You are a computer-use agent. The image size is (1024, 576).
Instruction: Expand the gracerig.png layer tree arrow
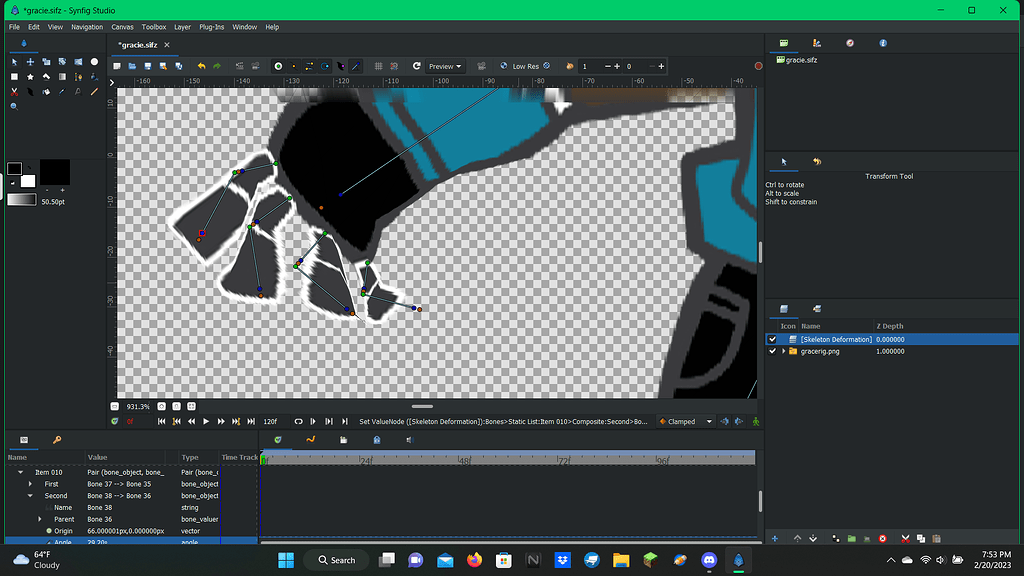coord(784,351)
